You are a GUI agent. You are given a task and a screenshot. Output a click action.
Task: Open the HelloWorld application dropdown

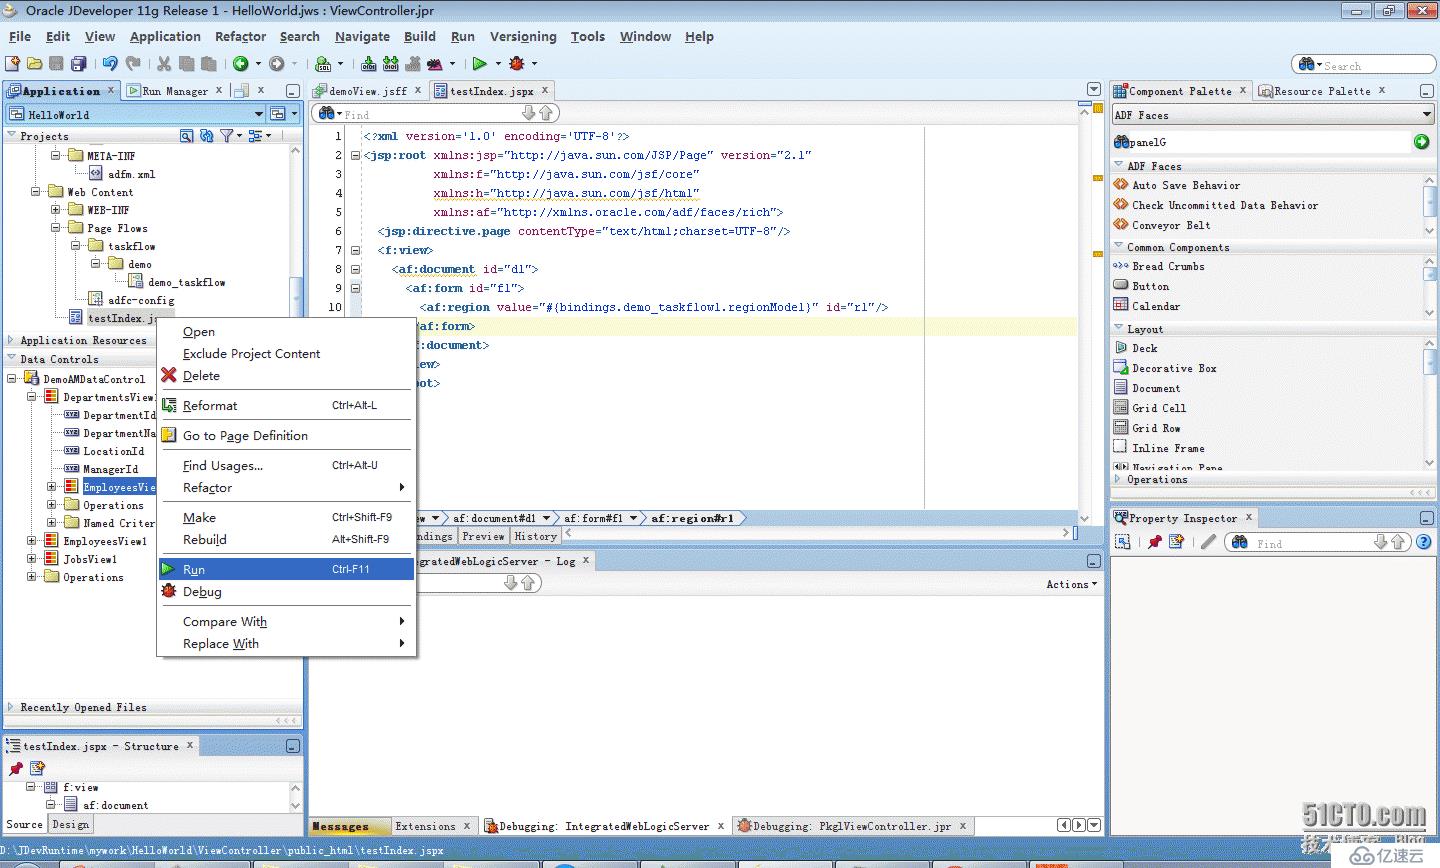tap(259, 114)
